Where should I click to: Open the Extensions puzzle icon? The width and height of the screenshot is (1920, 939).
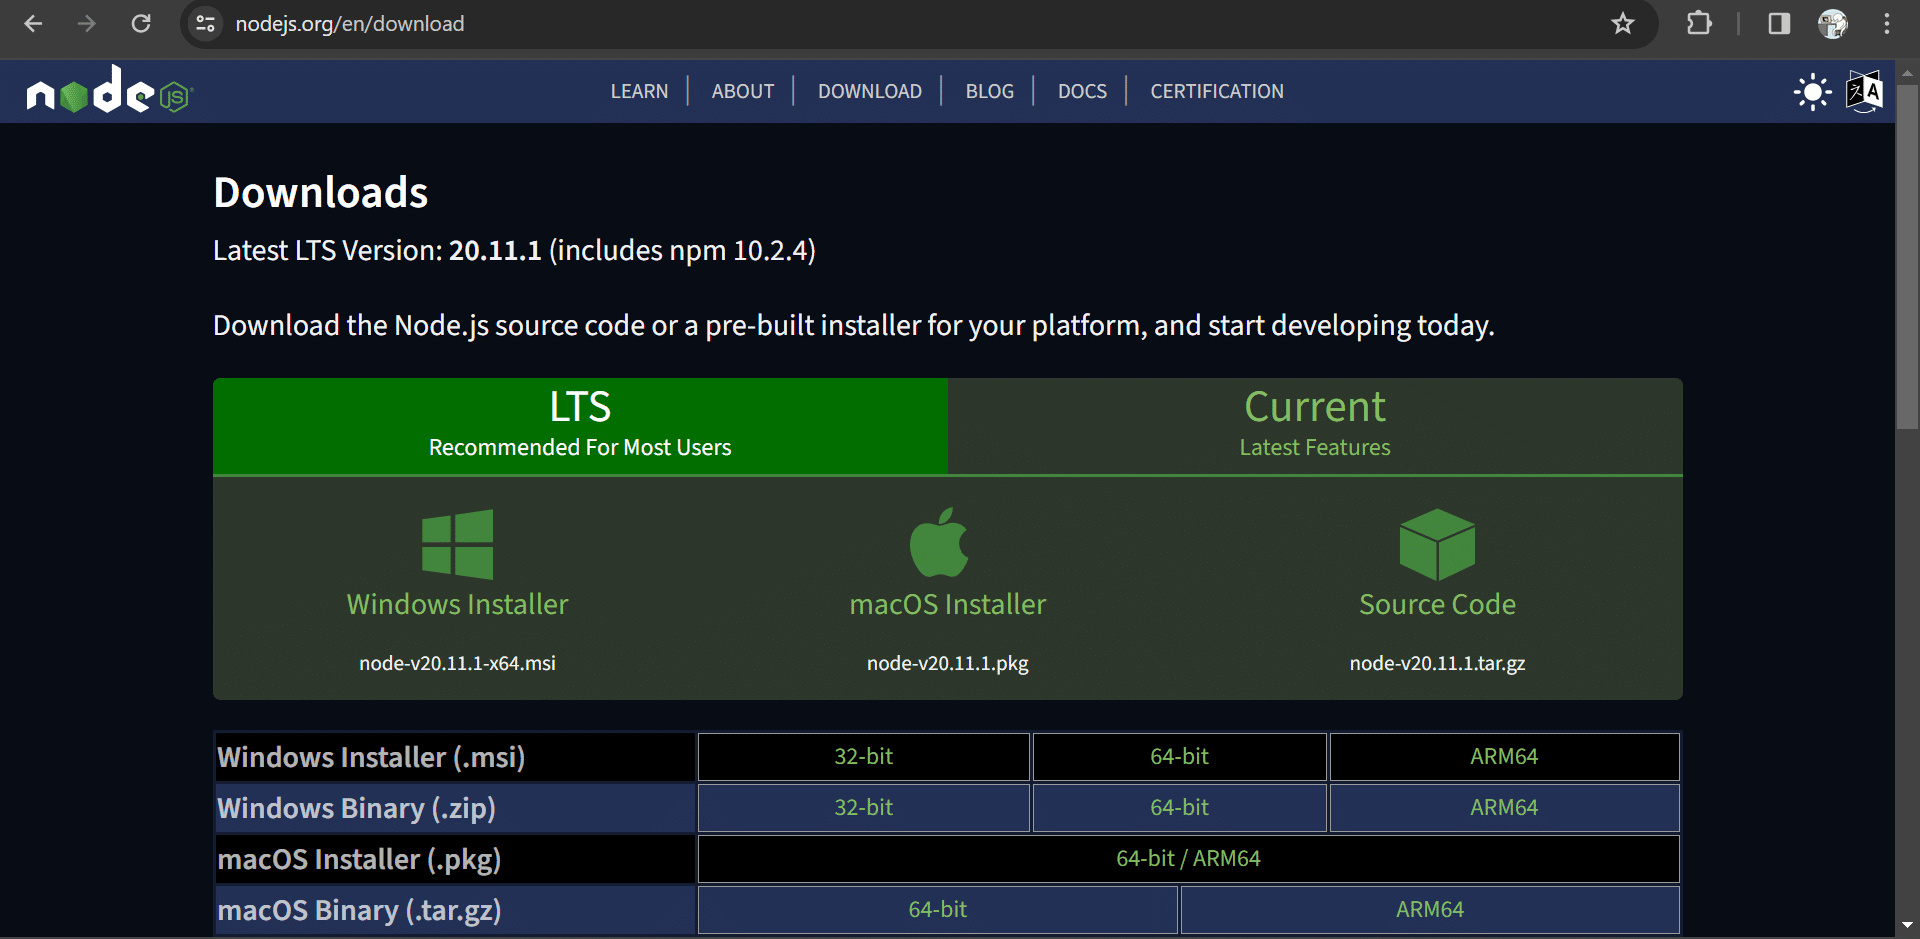tap(1699, 23)
